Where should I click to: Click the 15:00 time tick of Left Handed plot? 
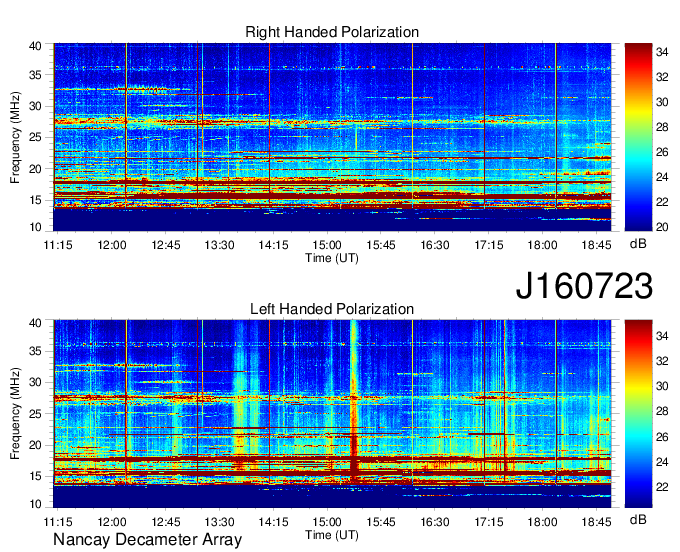pyautogui.click(x=327, y=522)
